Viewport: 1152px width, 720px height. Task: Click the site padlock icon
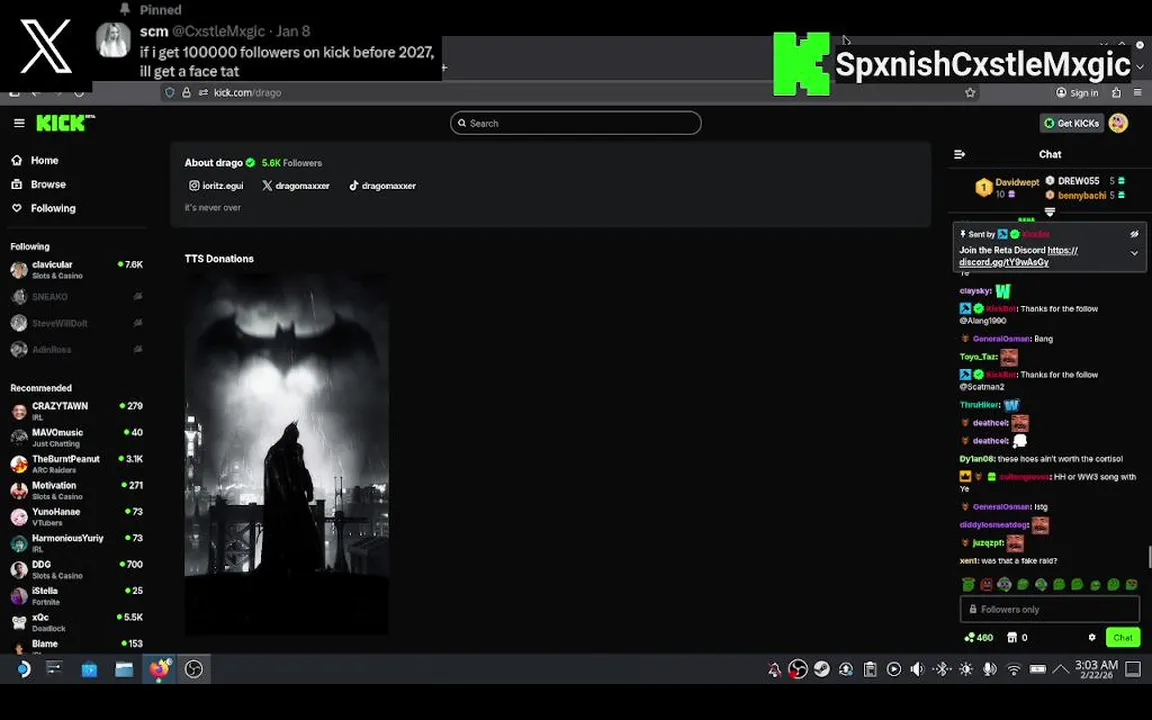[187, 93]
